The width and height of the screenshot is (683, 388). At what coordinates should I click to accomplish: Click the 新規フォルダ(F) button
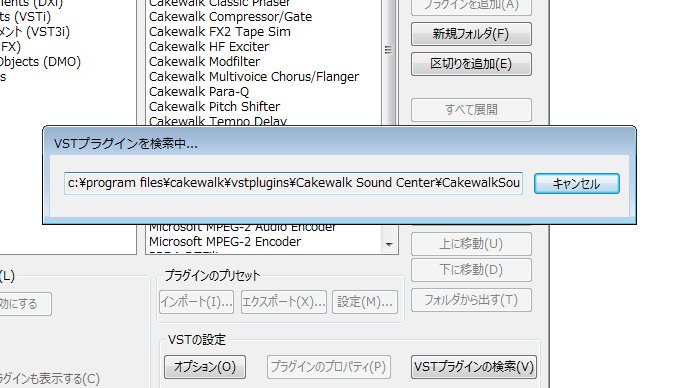click(471, 34)
